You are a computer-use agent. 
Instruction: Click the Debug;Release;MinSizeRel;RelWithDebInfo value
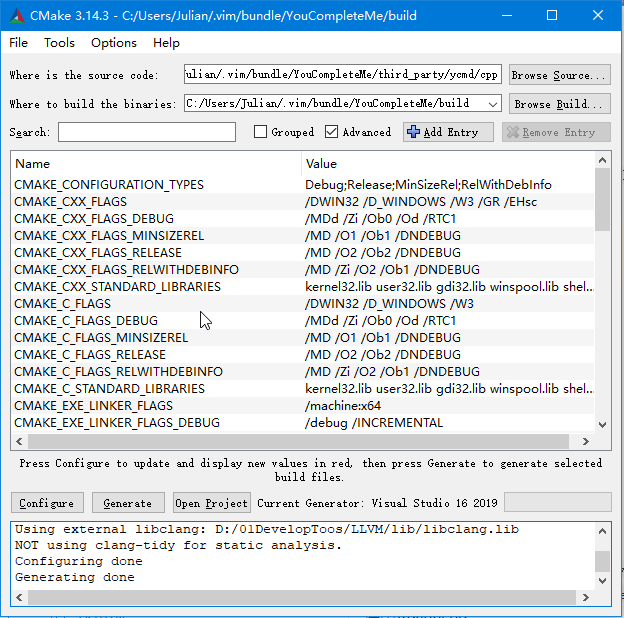428,185
